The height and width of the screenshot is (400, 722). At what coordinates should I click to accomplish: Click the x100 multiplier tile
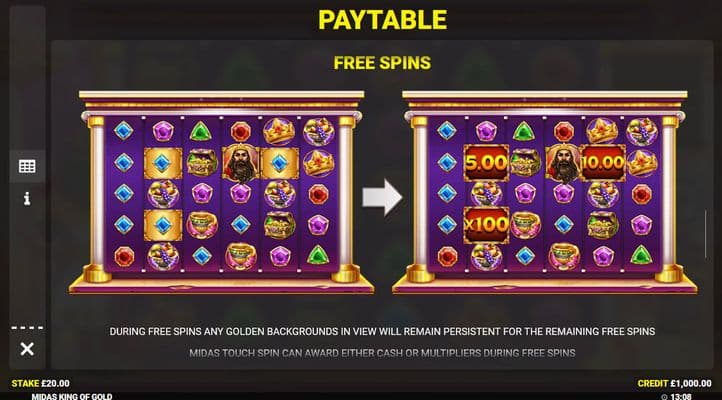[x=486, y=225]
